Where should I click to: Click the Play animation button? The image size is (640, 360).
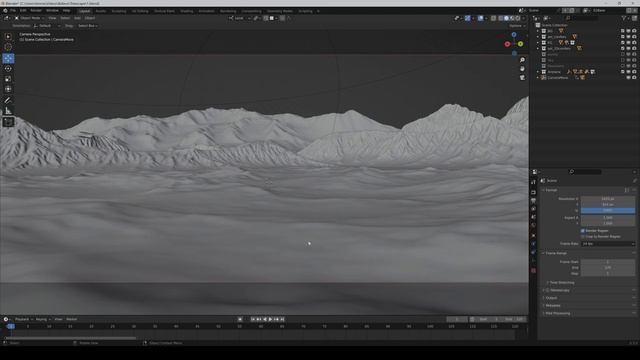pyautogui.click(x=270, y=320)
